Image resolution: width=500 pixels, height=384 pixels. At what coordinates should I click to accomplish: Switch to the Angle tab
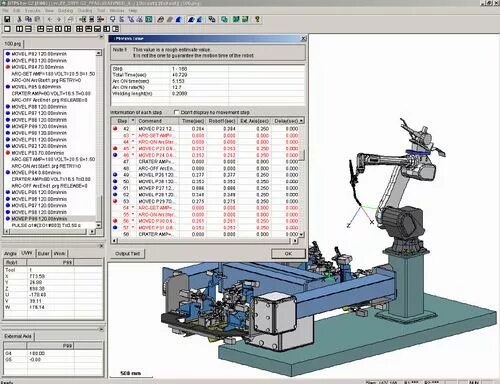pyautogui.click(x=10, y=254)
